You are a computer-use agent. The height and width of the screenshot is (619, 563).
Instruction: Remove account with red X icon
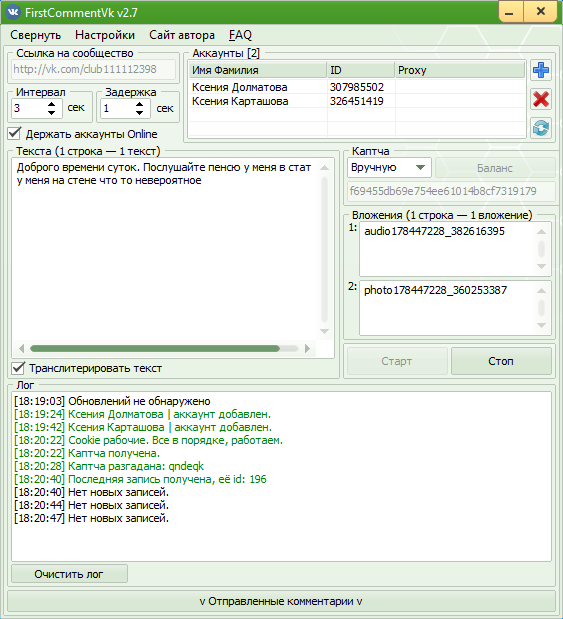tap(540, 99)
